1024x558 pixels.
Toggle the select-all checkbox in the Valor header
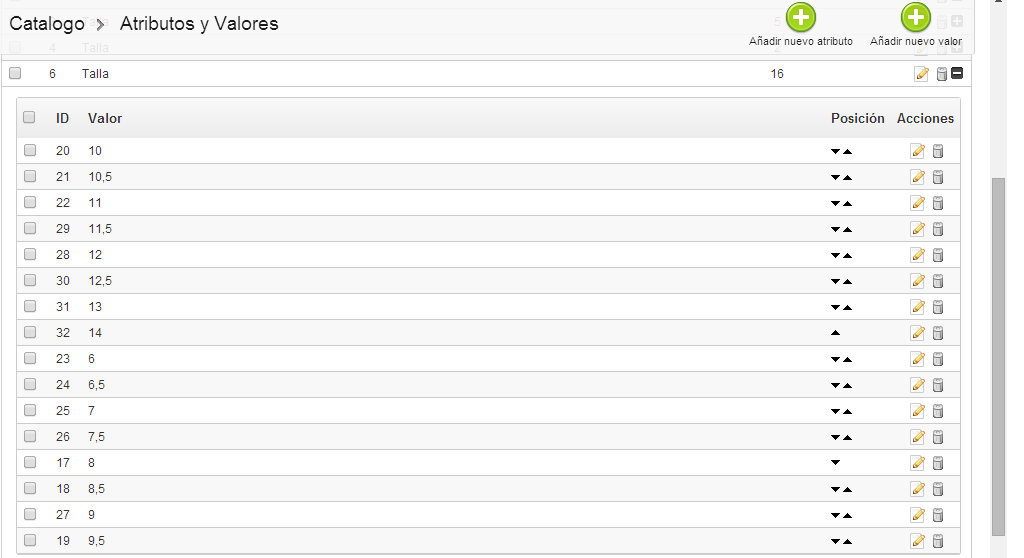30,118
